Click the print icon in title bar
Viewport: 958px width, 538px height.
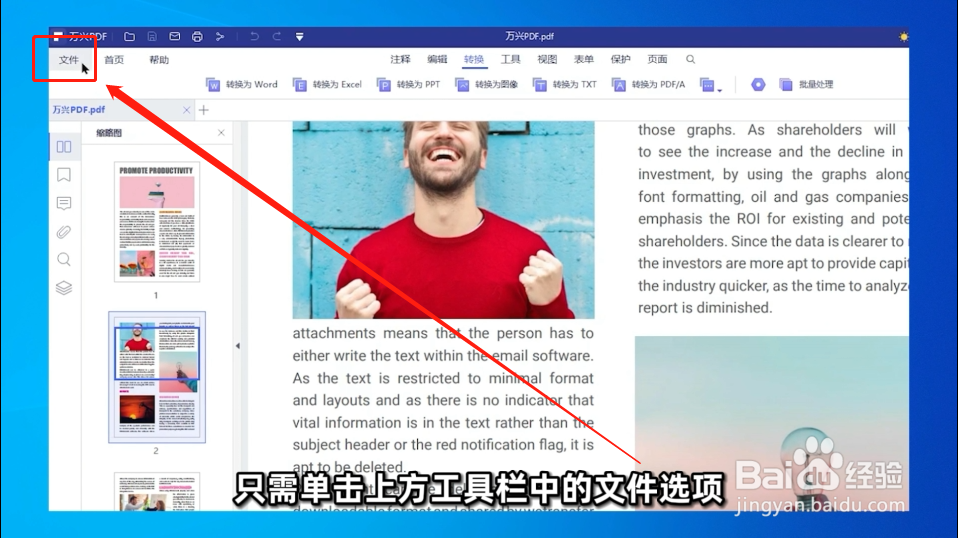tap(197, 37)
